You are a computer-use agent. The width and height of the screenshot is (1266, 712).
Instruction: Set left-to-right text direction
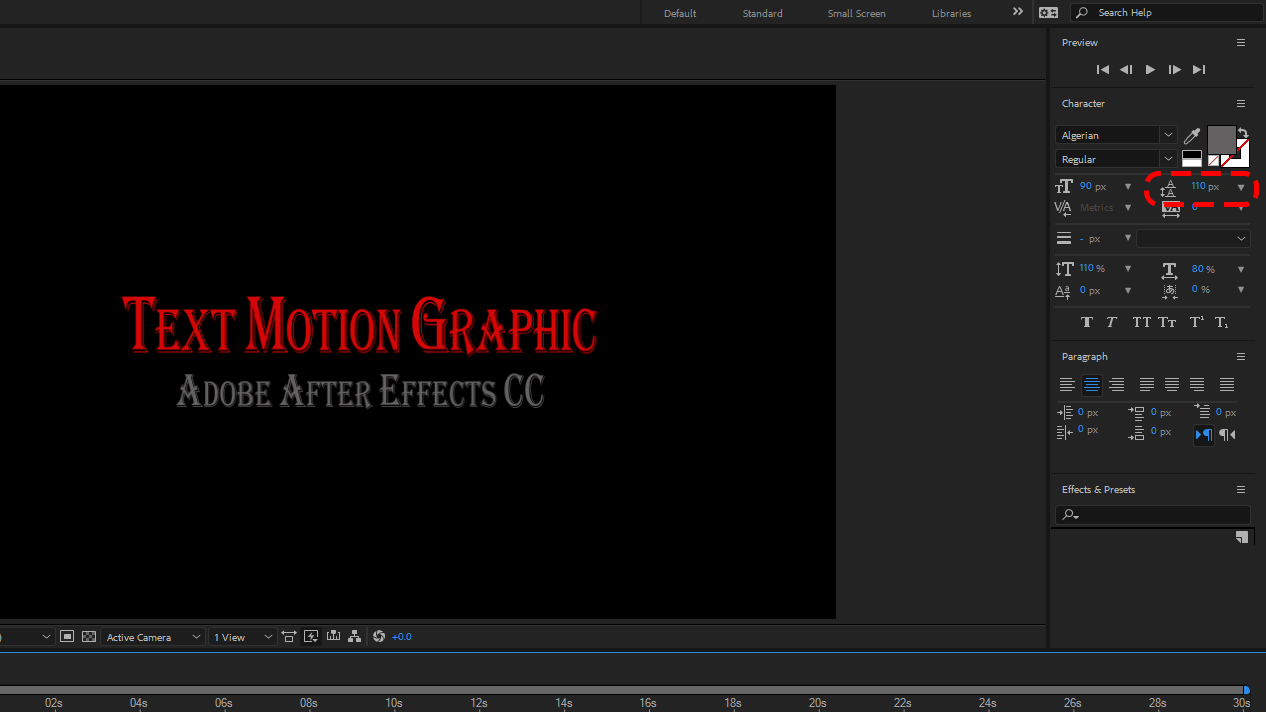pyautogui.click(x=1204, y=434)
